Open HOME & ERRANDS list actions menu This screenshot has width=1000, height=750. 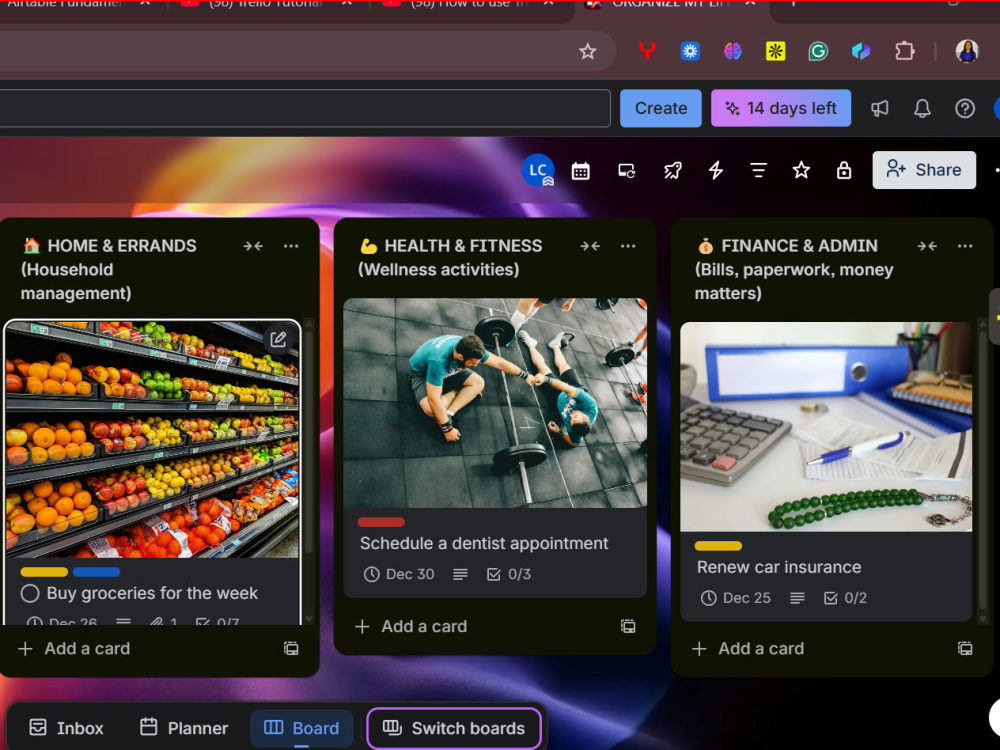click(291, 246)
